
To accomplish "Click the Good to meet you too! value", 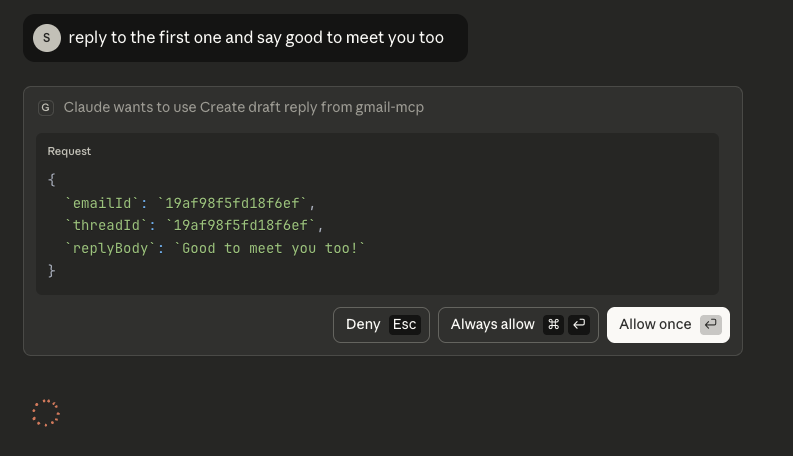I will pyautogui.click(x=270, y=248).
